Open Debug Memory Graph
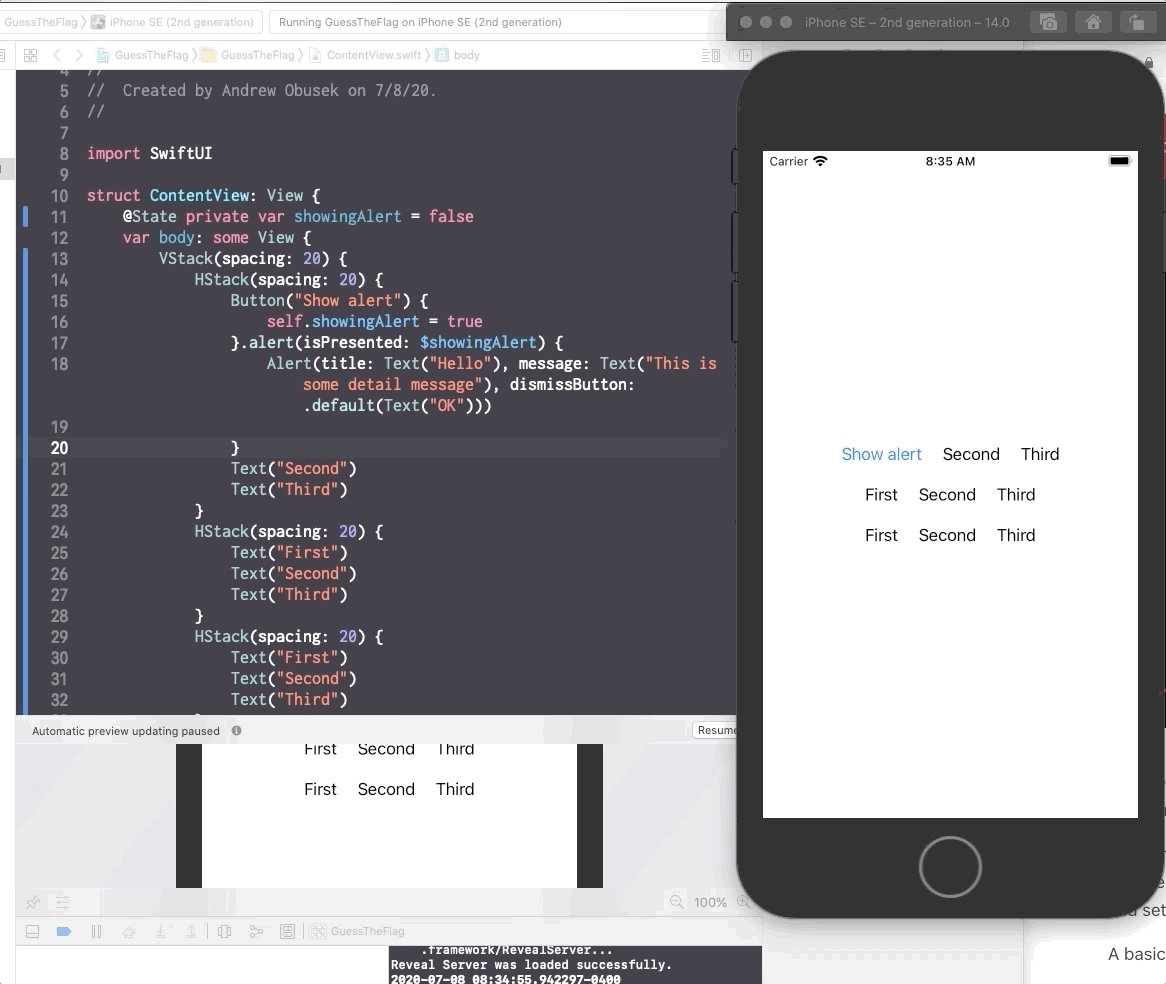The image size is (1166, 984). (x=256, y=931)
